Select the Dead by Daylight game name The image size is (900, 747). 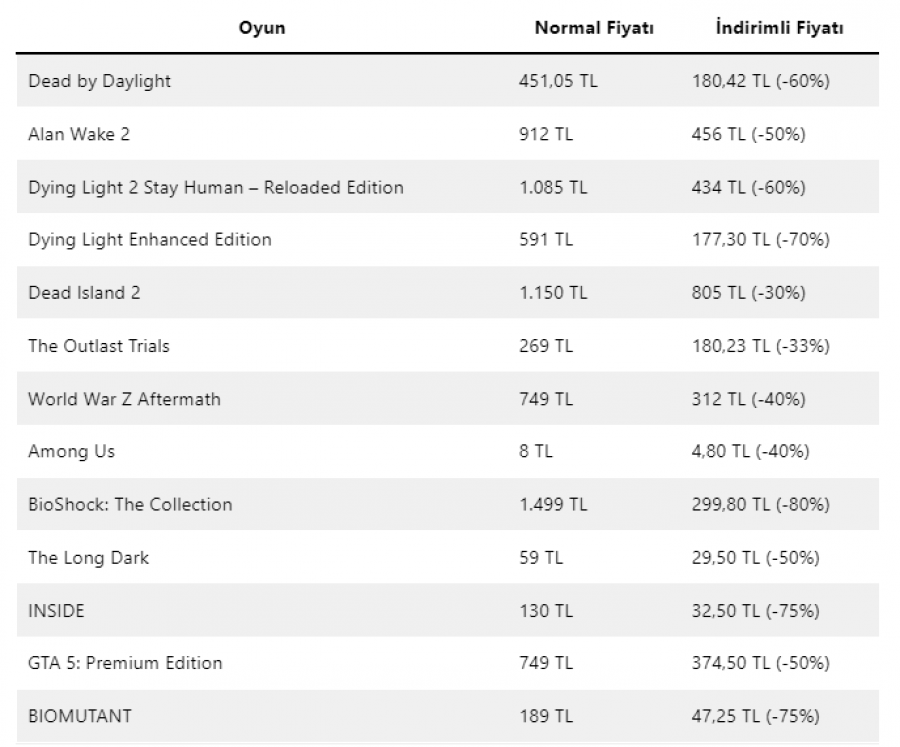[x=99, y=81]
